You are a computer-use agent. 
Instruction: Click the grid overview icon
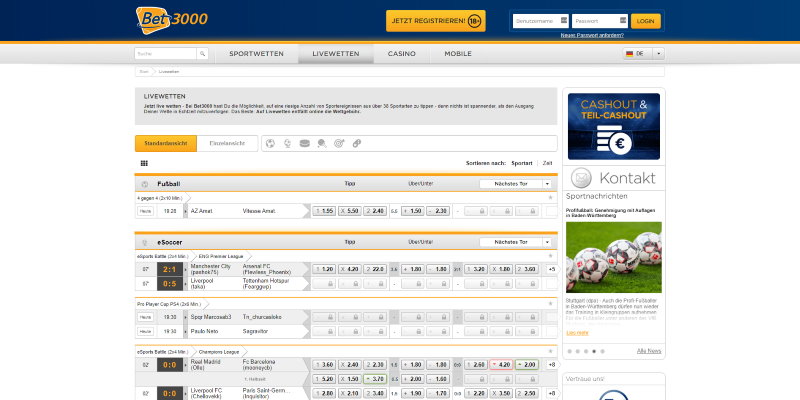[144, 163]
